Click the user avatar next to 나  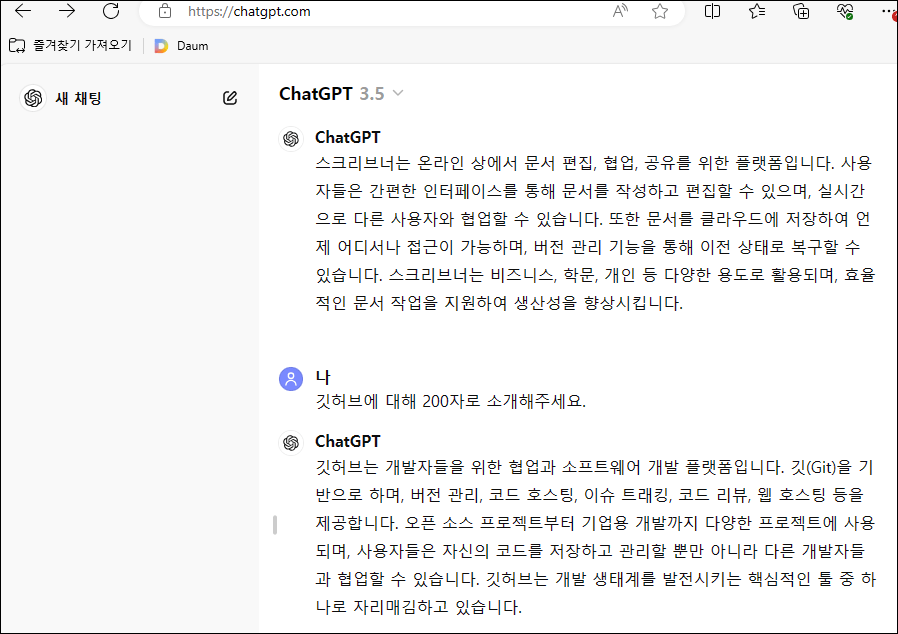pyautogui.click(x=291, y=379)
